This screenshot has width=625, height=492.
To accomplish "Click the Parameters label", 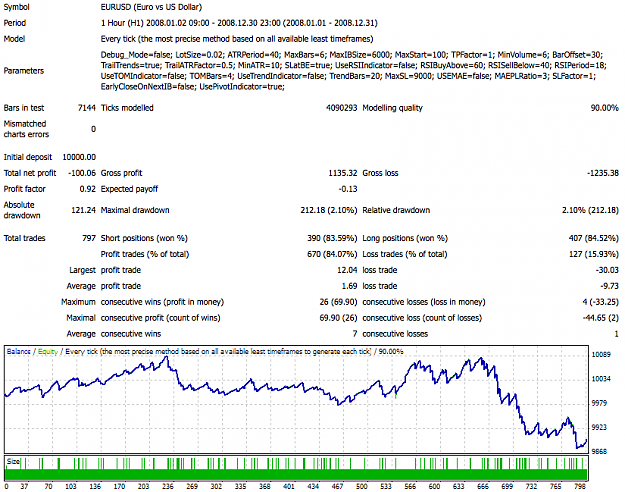I will pos(24,71).
